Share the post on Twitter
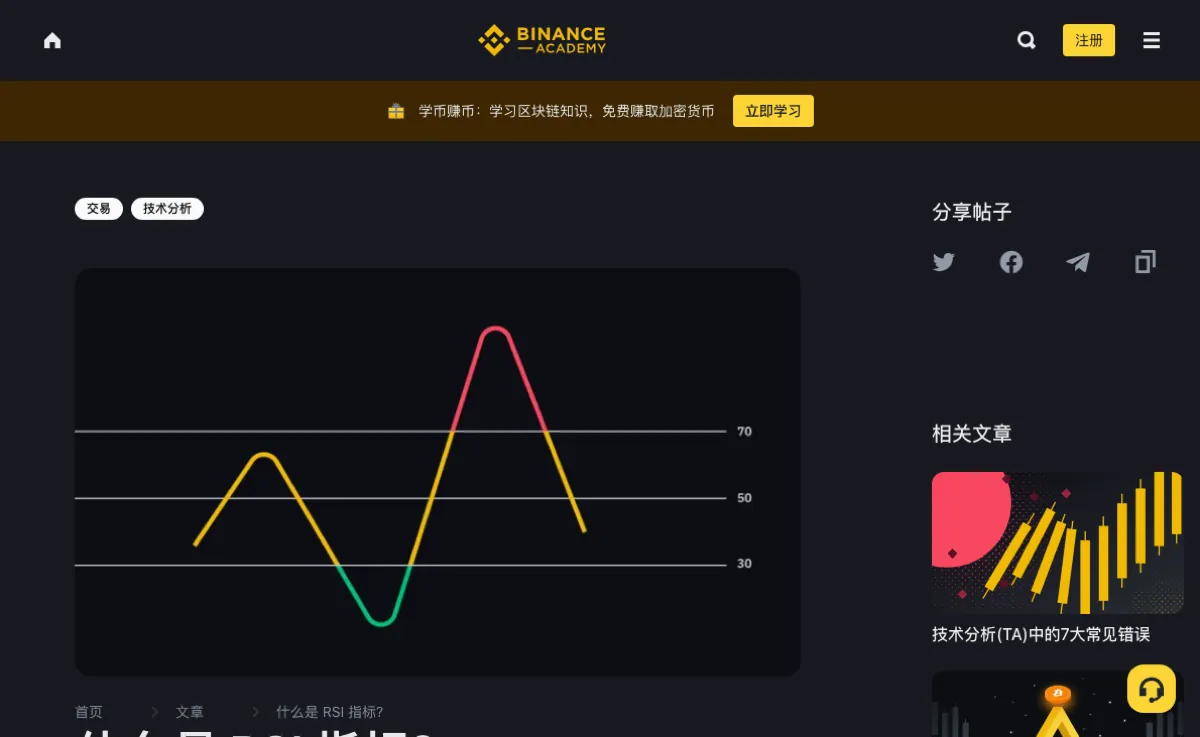The height and width of the screenshot is (737, 1200). click(944, 262)
